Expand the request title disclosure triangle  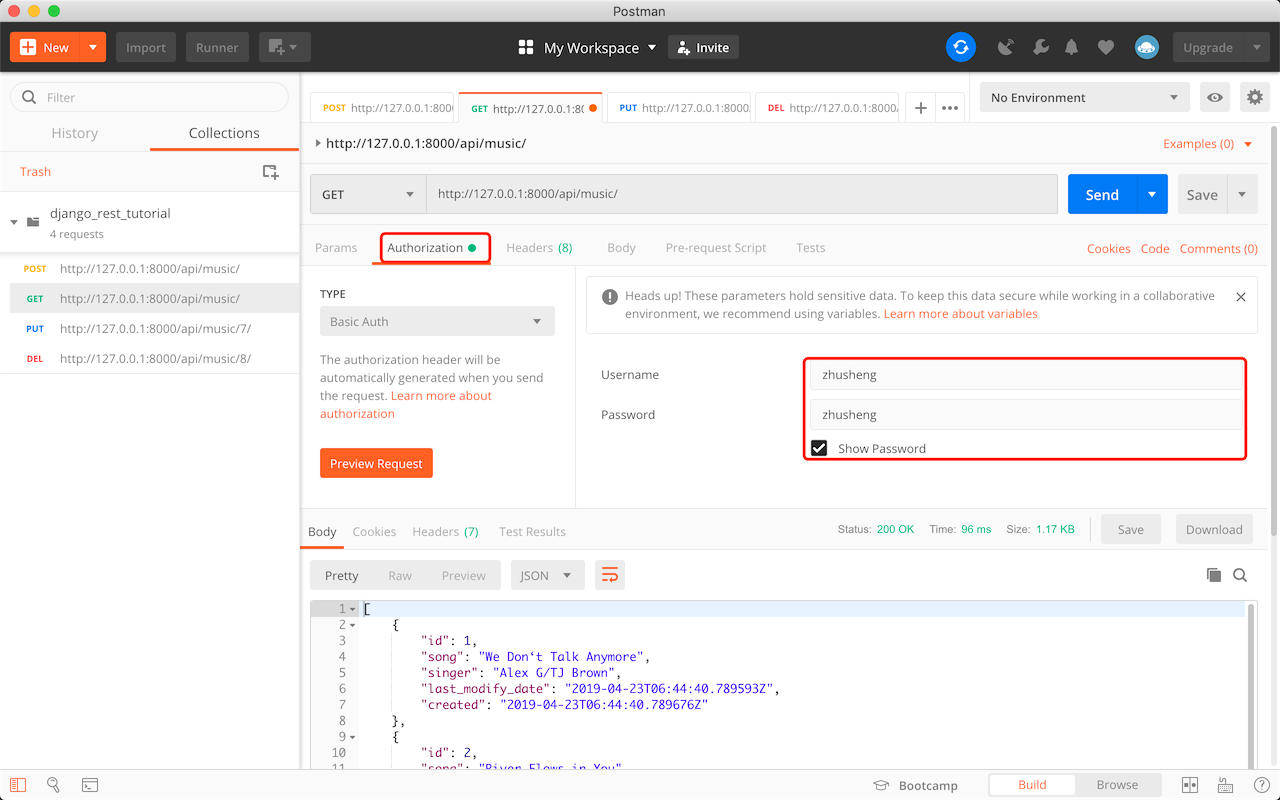[x=318, y=143]
